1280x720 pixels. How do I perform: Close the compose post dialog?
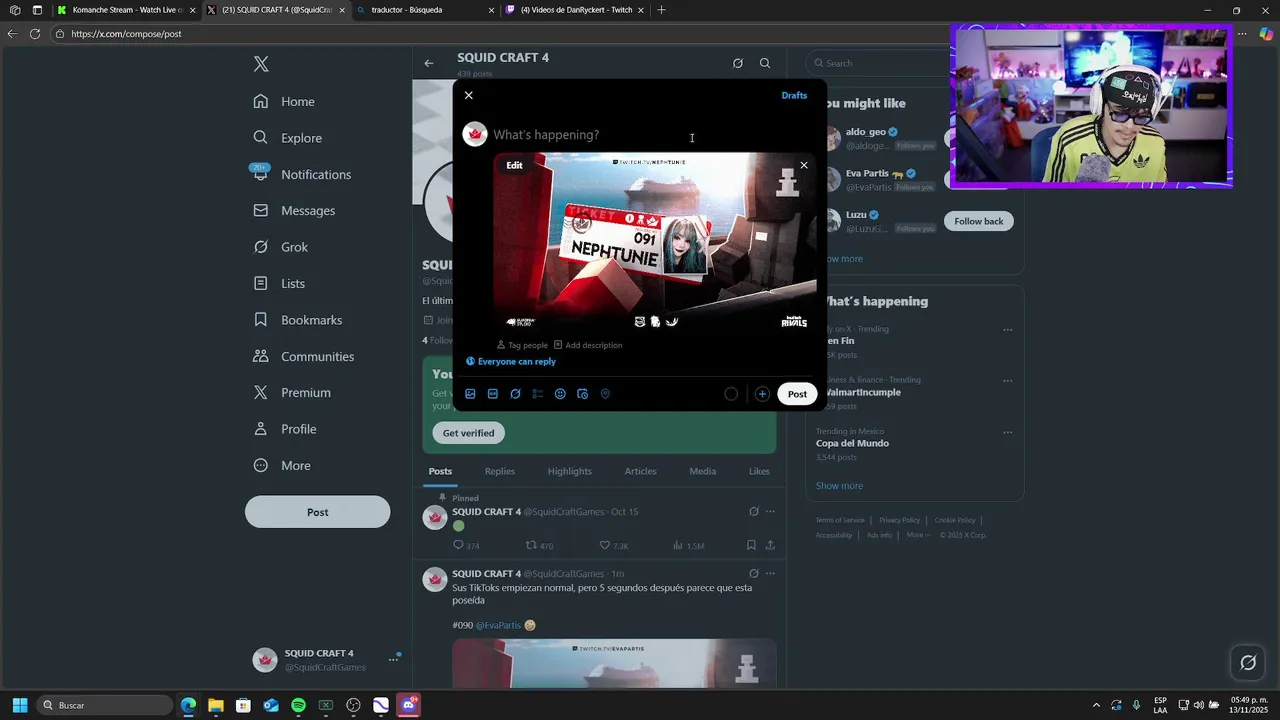point(469,95)
